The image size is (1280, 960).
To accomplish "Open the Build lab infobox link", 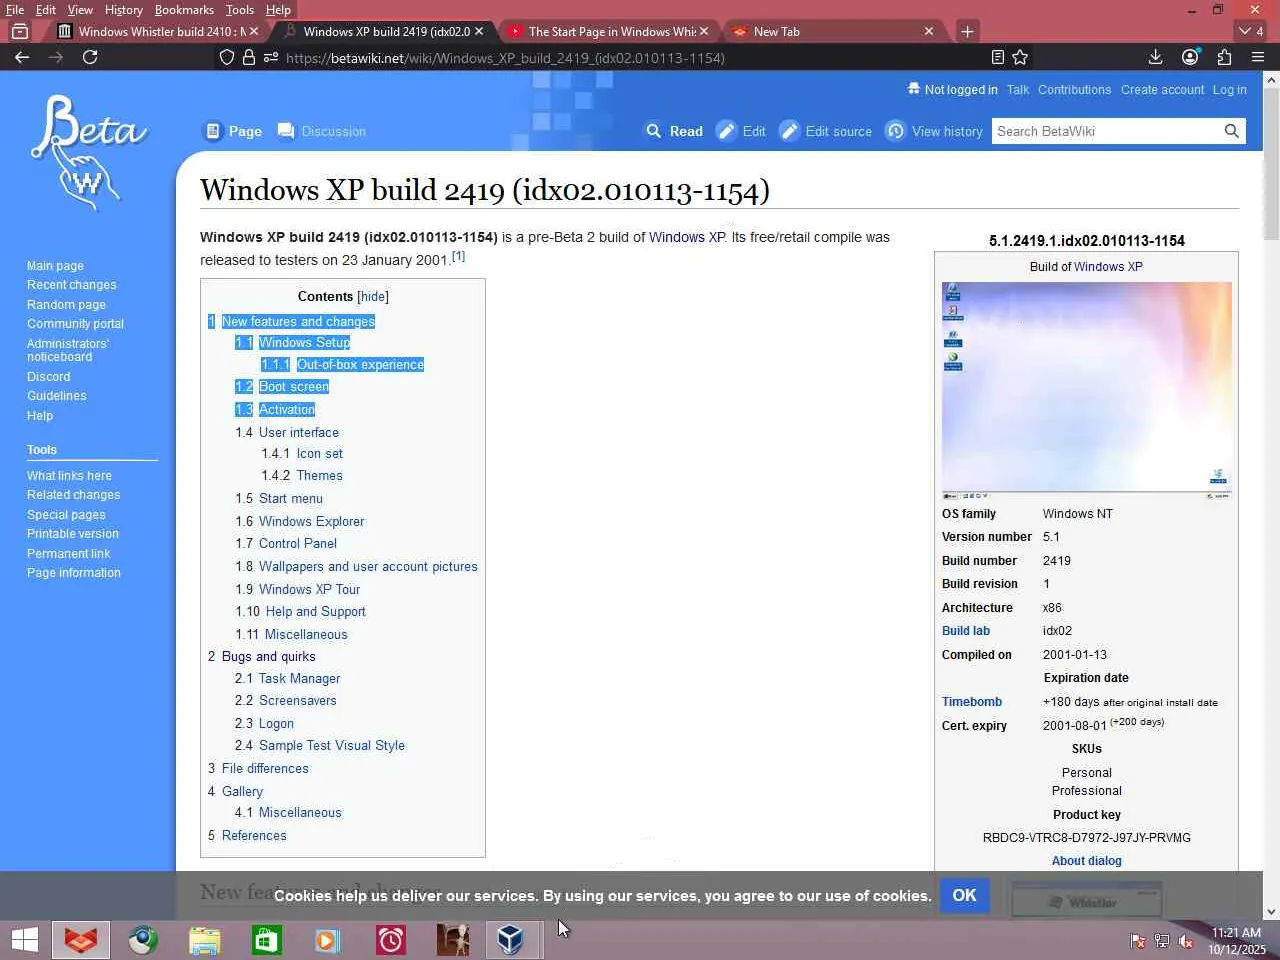I will pyautogui.click(x=966, y=631).
